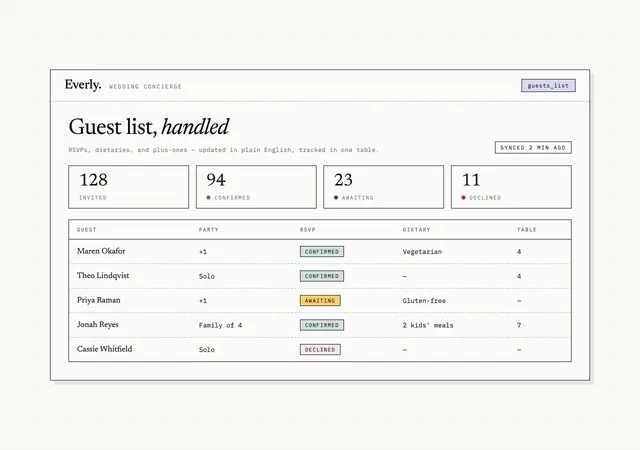The image size is (640, 450).
Task: Select guest Jonah Reyes
Action: pos(98,325)
